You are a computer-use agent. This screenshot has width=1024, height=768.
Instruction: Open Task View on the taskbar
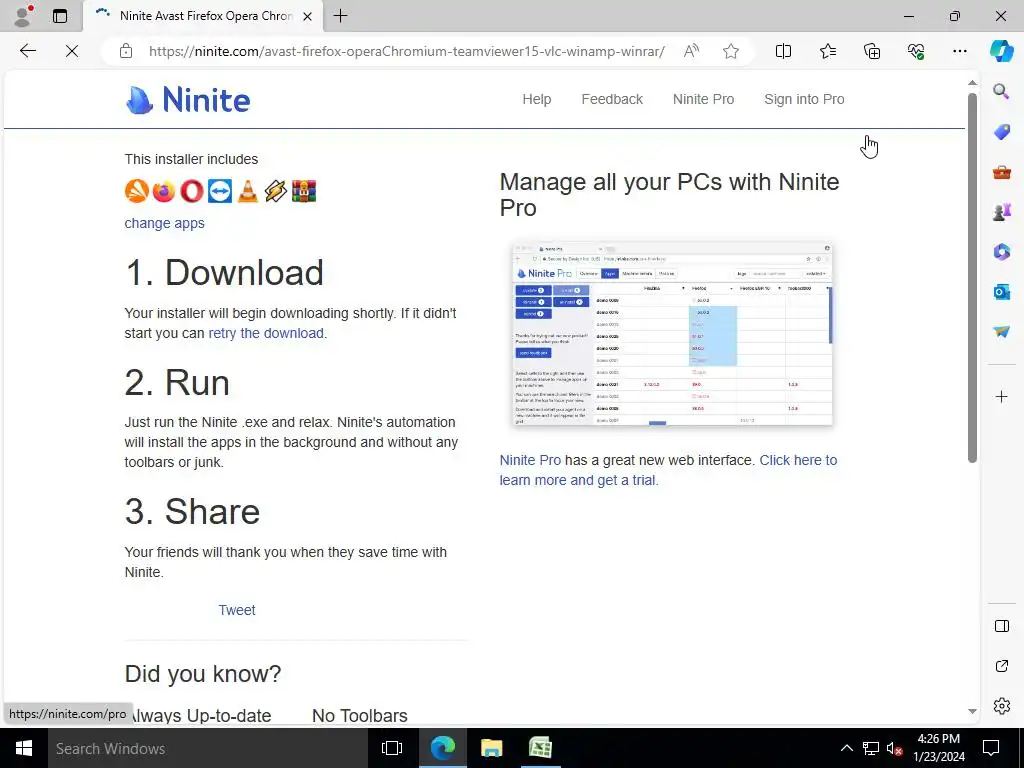(392, 748)
